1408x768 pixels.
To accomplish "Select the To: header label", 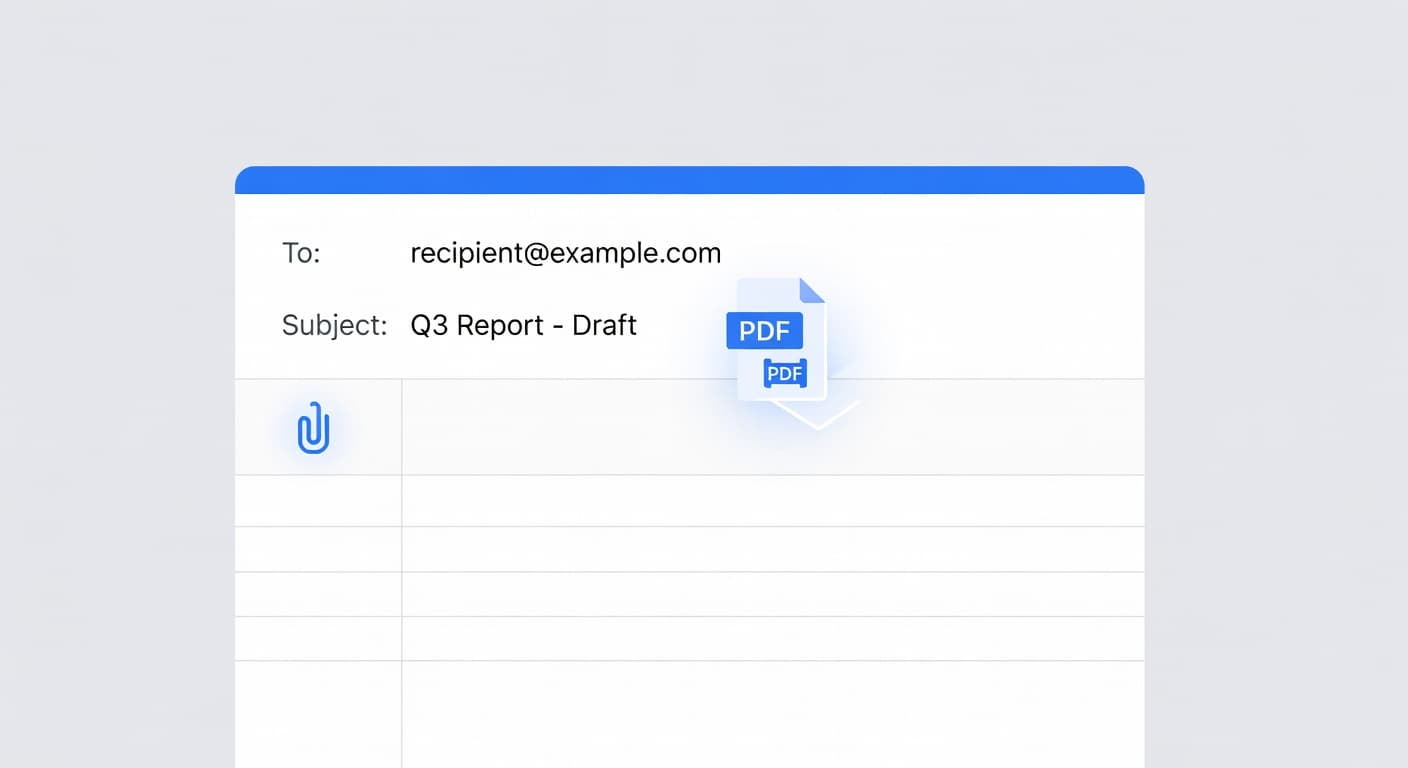I will 300,253.
